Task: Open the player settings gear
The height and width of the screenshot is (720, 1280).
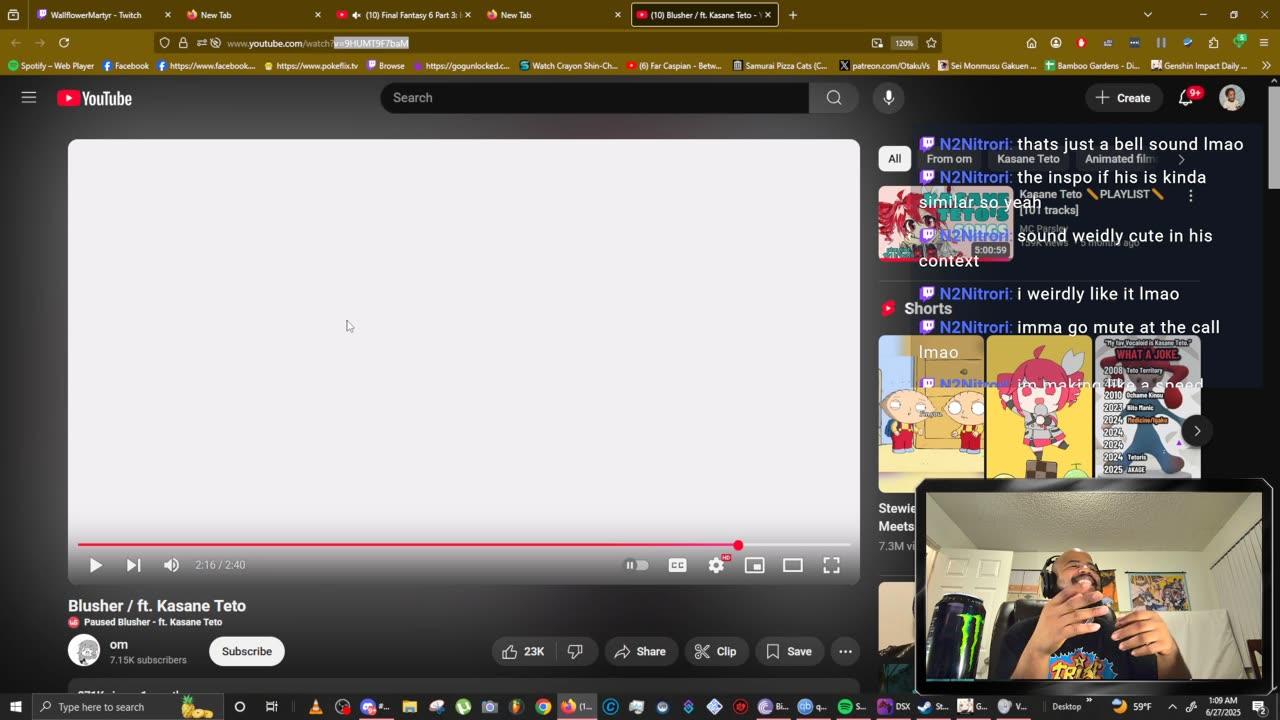Action: (x=716, y=565)
